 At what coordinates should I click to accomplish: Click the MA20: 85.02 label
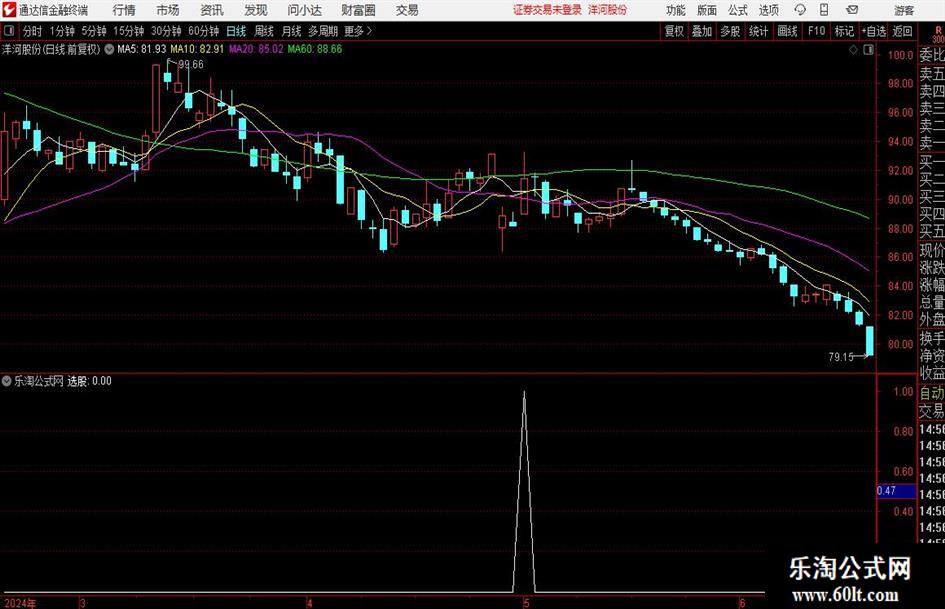tap(256, 49)
